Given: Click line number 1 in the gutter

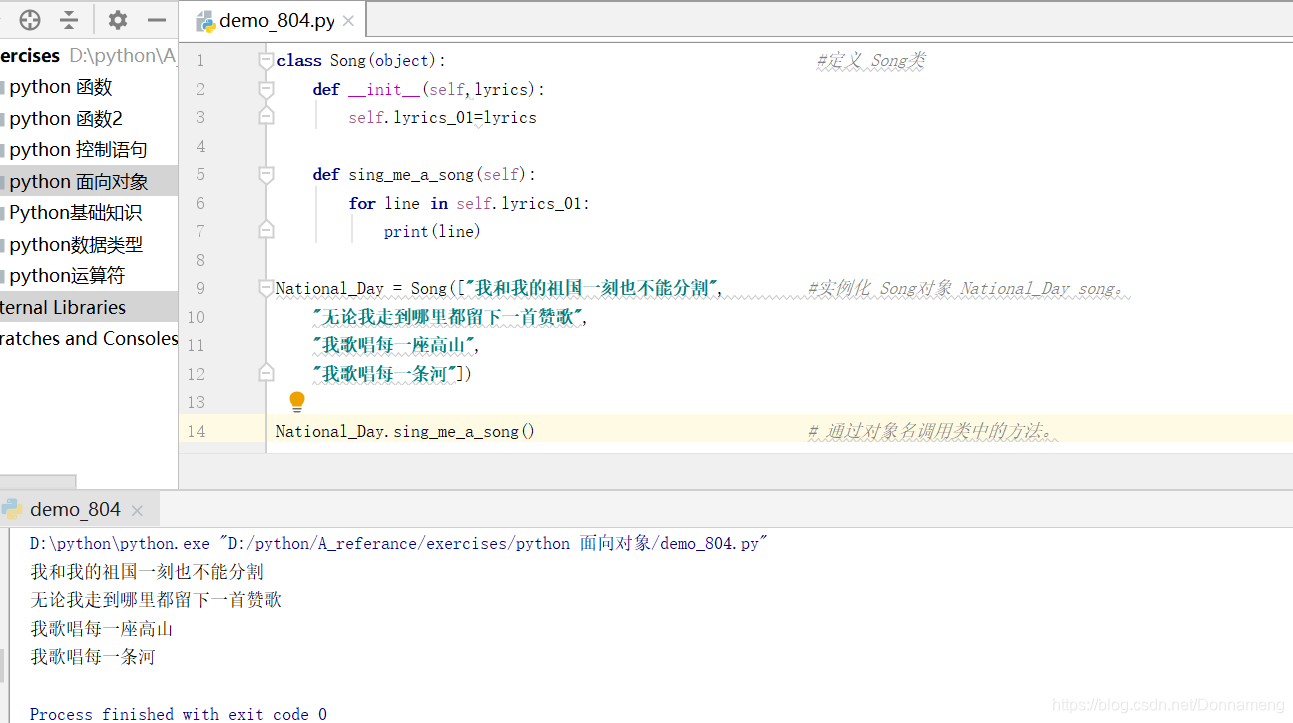Looking at the screenshot, I should pos(200,60).
